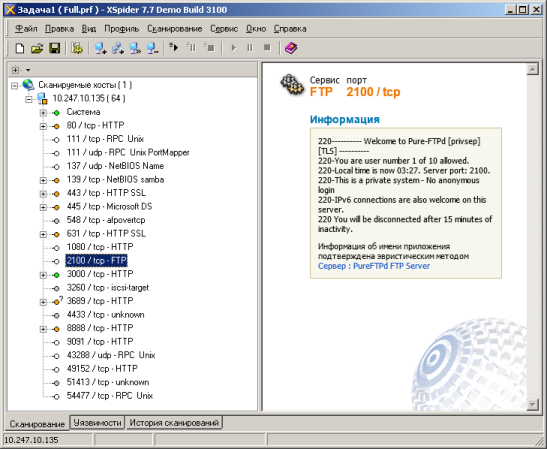Start scanning all hosts toolbar icon
This screenshot has width=547, height=449.
pyautogui.click(x=173, y=47)
